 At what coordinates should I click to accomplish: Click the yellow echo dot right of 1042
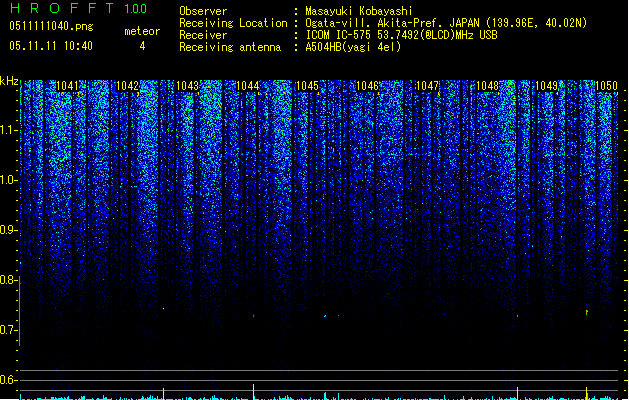pos(163,309)
